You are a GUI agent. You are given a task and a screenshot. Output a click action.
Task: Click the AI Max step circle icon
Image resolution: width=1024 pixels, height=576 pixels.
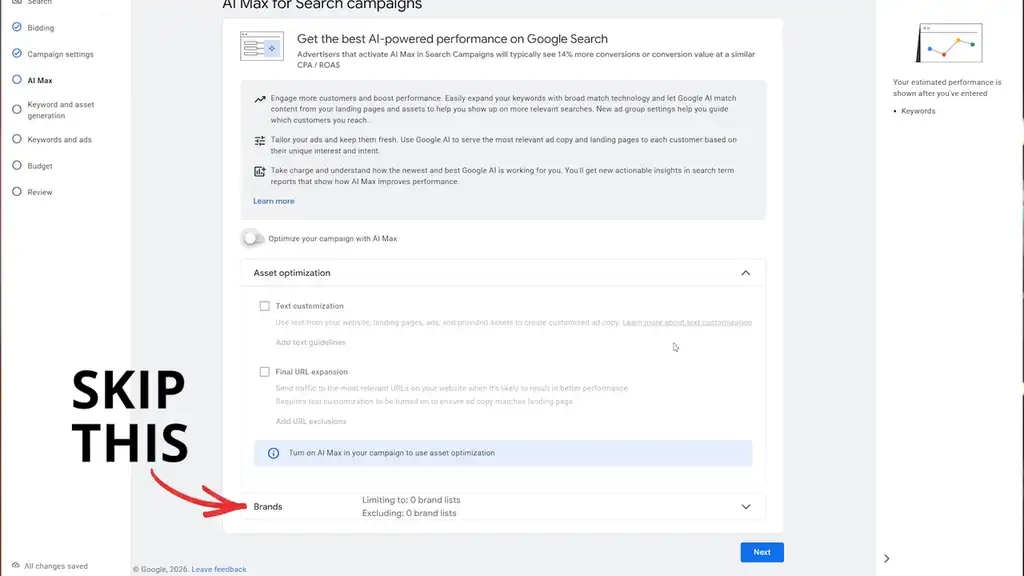(17, 80)
